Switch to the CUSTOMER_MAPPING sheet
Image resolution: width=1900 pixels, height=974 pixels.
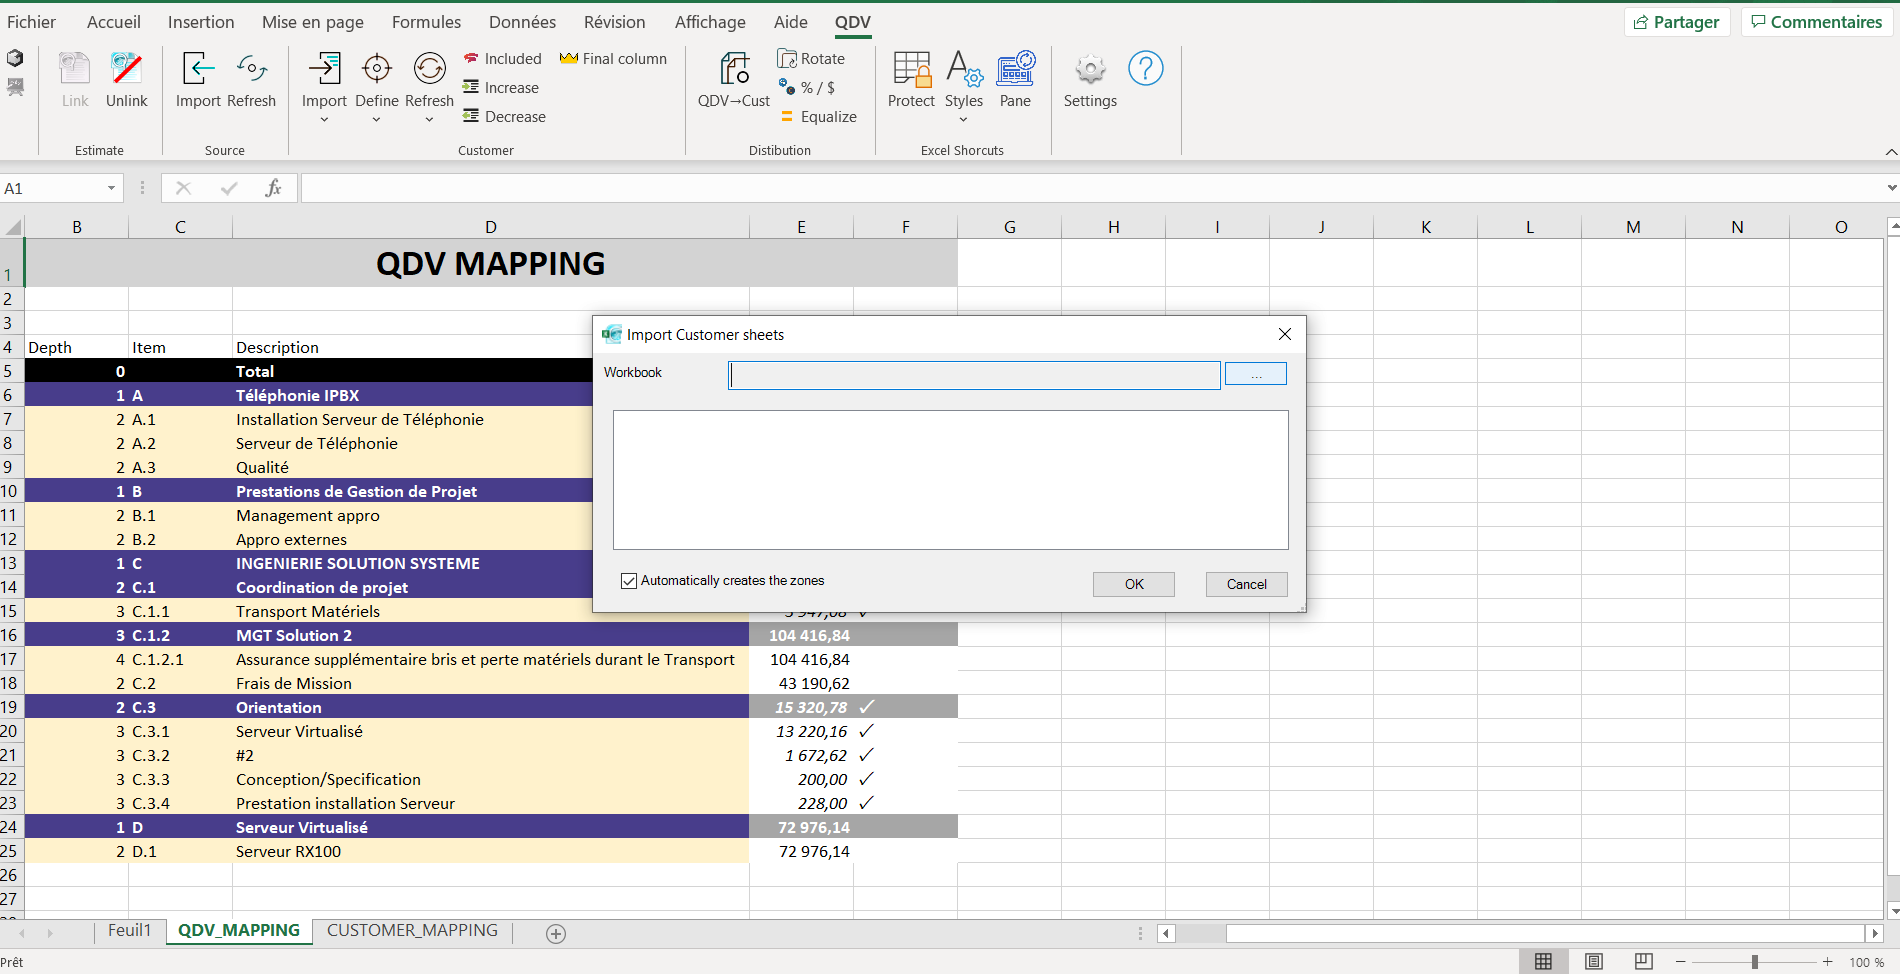412,931
